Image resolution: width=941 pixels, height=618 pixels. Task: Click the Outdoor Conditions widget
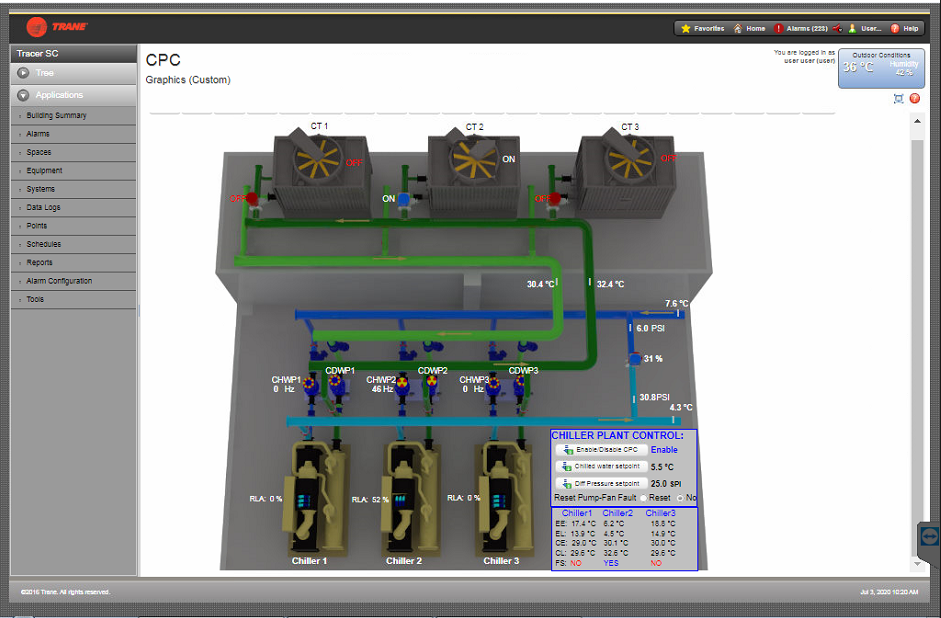(x=881, y=68)
